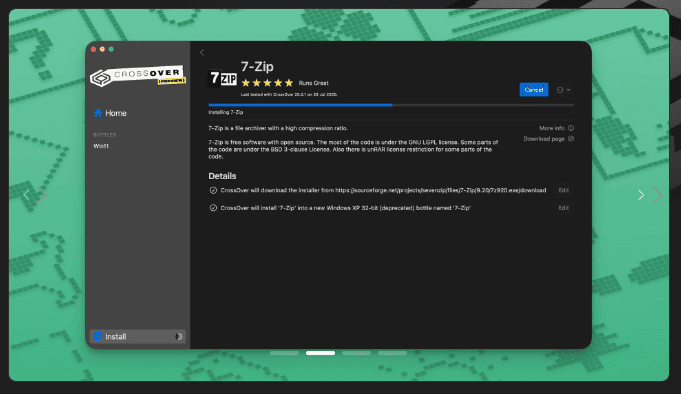
Task: Click the "Details" heading
Action: coord(222,176)
